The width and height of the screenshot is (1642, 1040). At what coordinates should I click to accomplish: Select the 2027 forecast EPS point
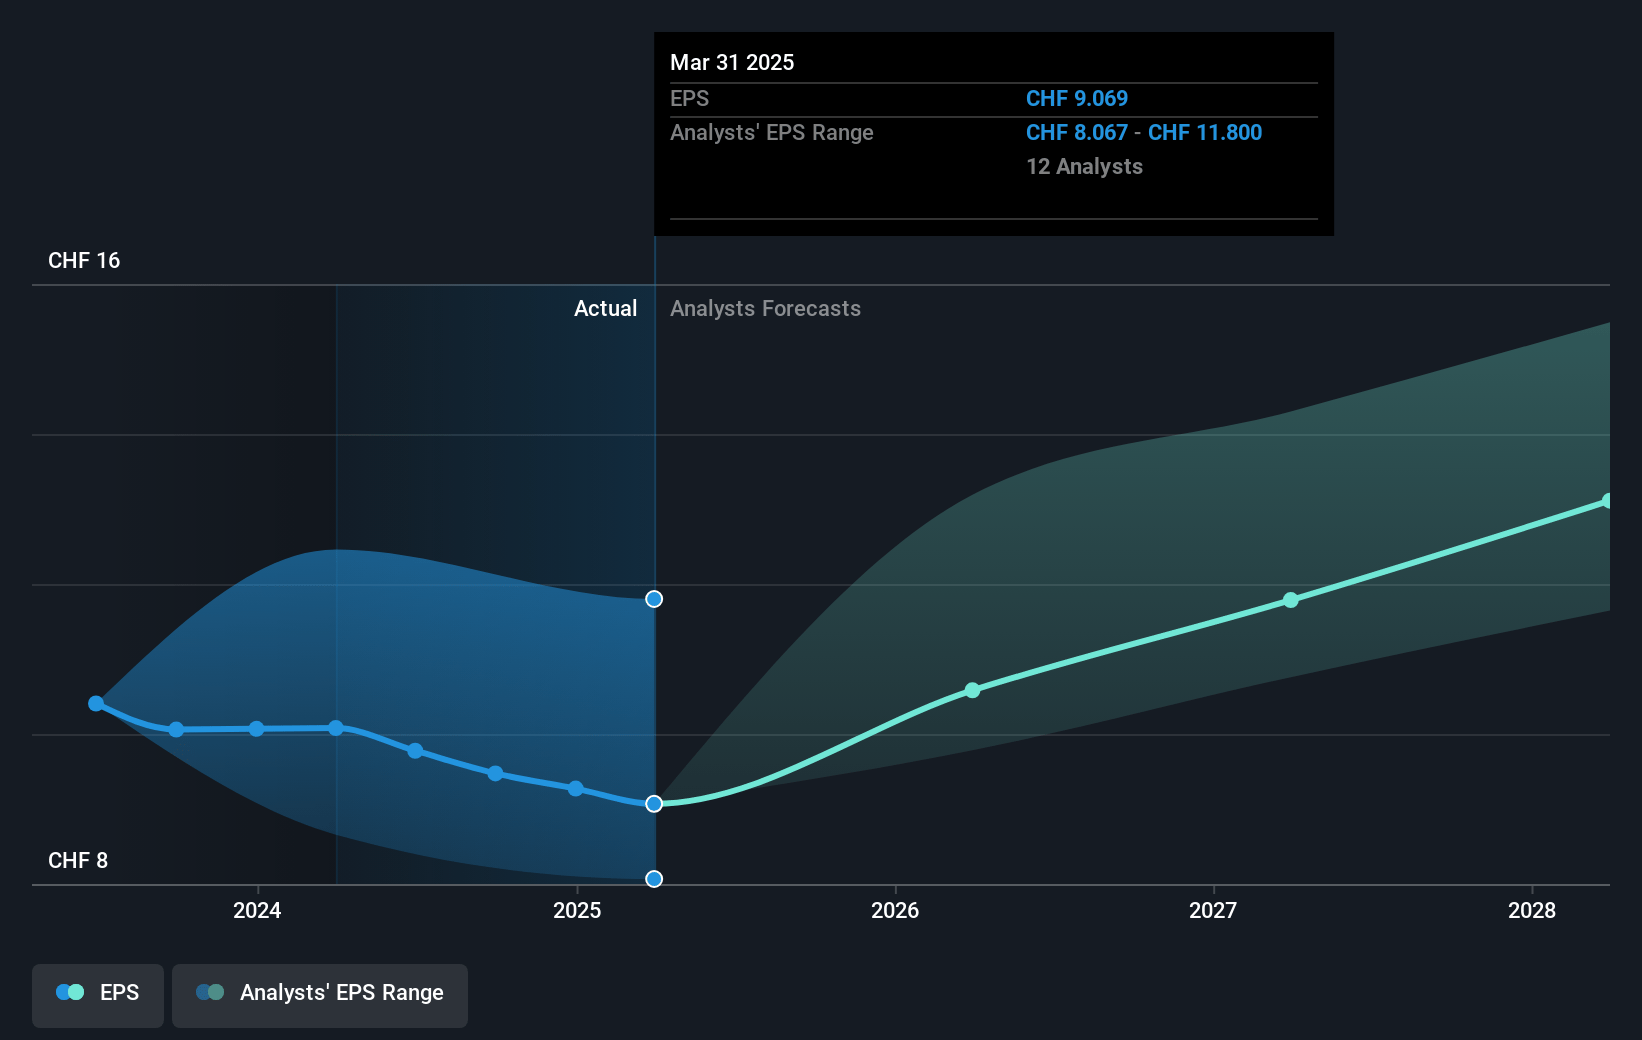(1291, 600)
